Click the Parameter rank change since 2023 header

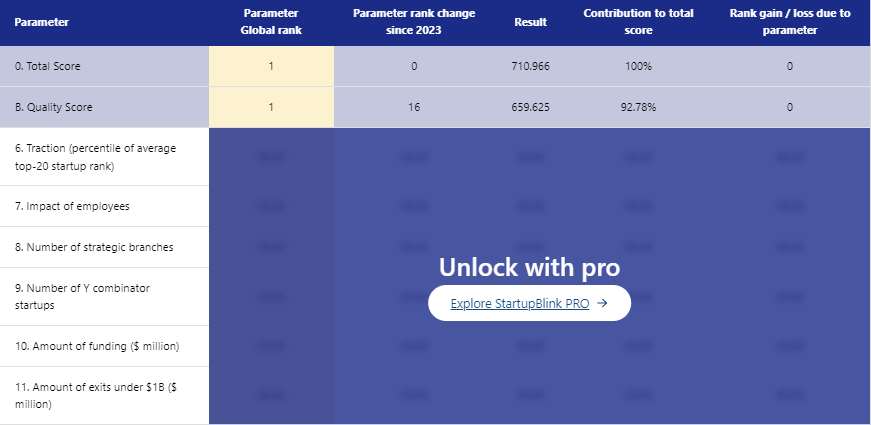414,22
